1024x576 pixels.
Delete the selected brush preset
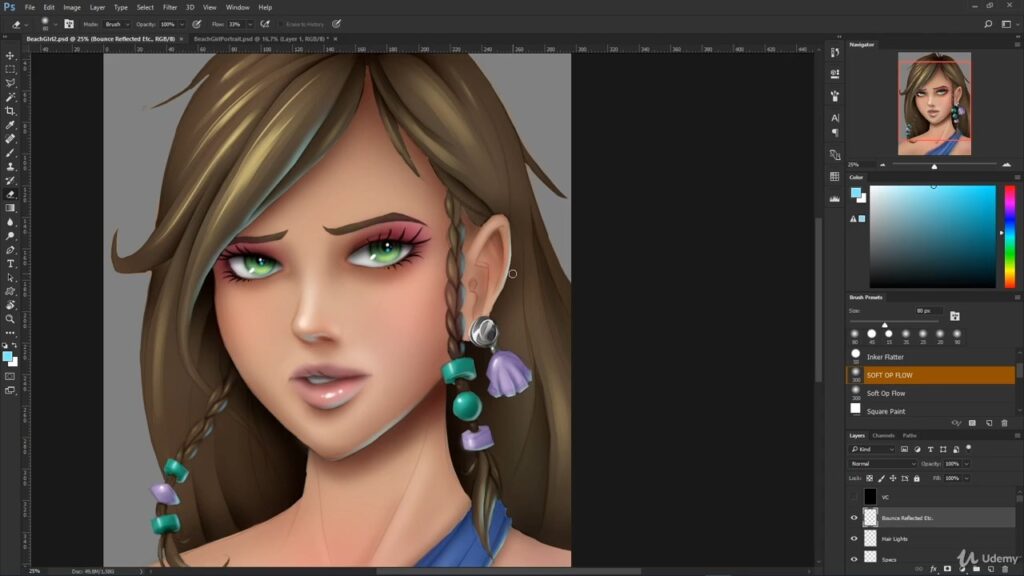(1004, 423)
